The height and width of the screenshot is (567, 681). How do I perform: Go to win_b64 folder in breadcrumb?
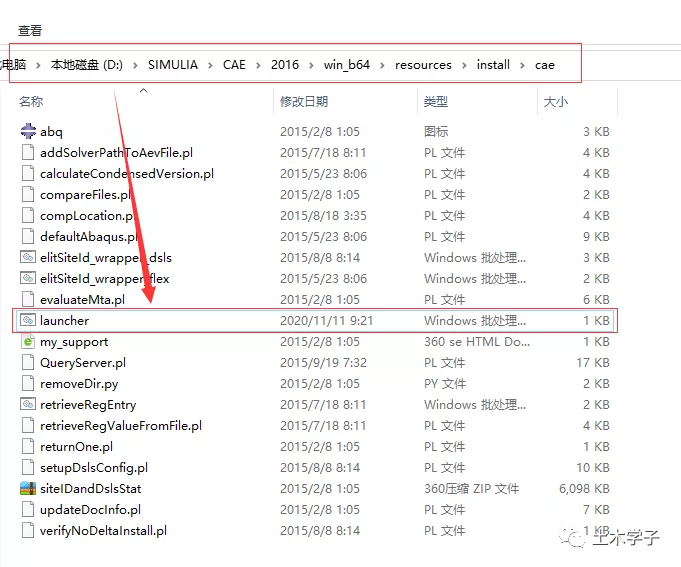pos(347,65)
